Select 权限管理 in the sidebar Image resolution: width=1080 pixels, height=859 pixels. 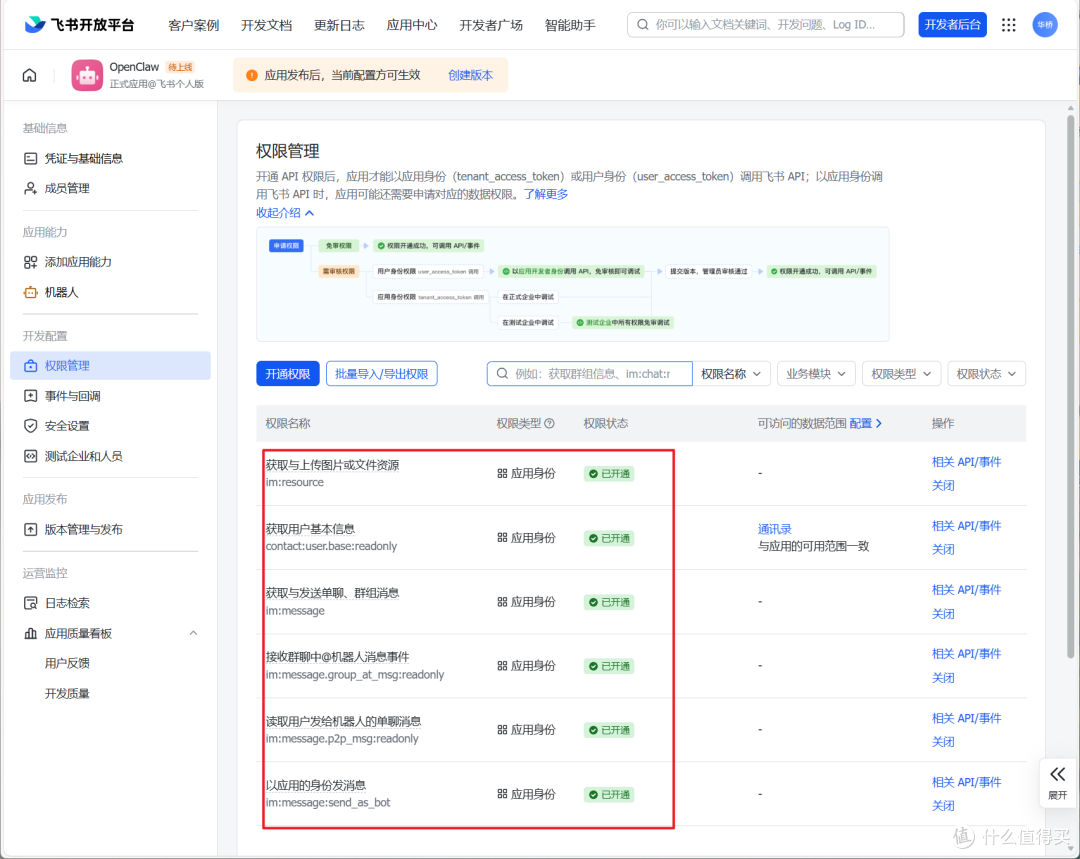110,366
